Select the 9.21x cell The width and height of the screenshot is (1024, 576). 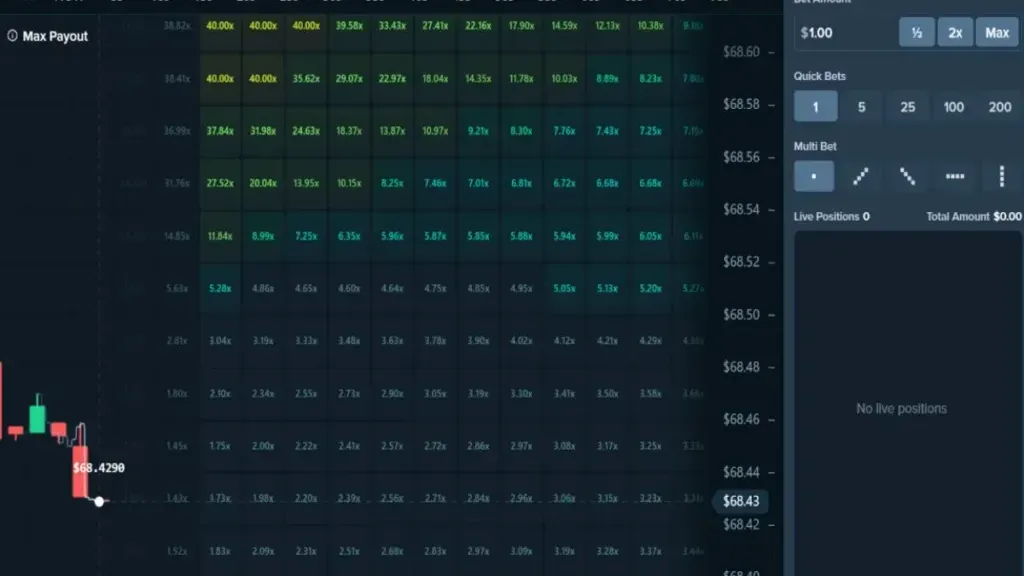[479, 131]
